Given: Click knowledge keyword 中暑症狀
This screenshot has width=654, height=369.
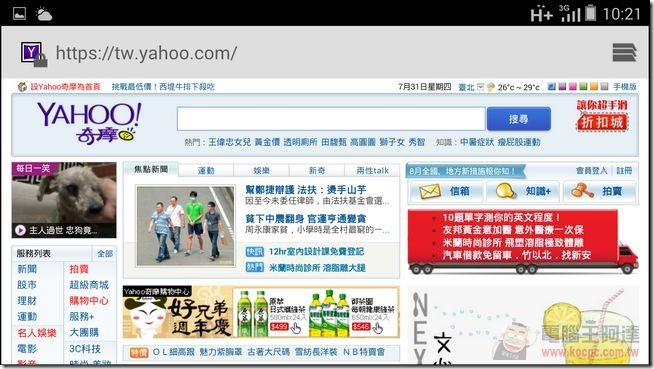Looking at the screenshot, I should 477,142.
